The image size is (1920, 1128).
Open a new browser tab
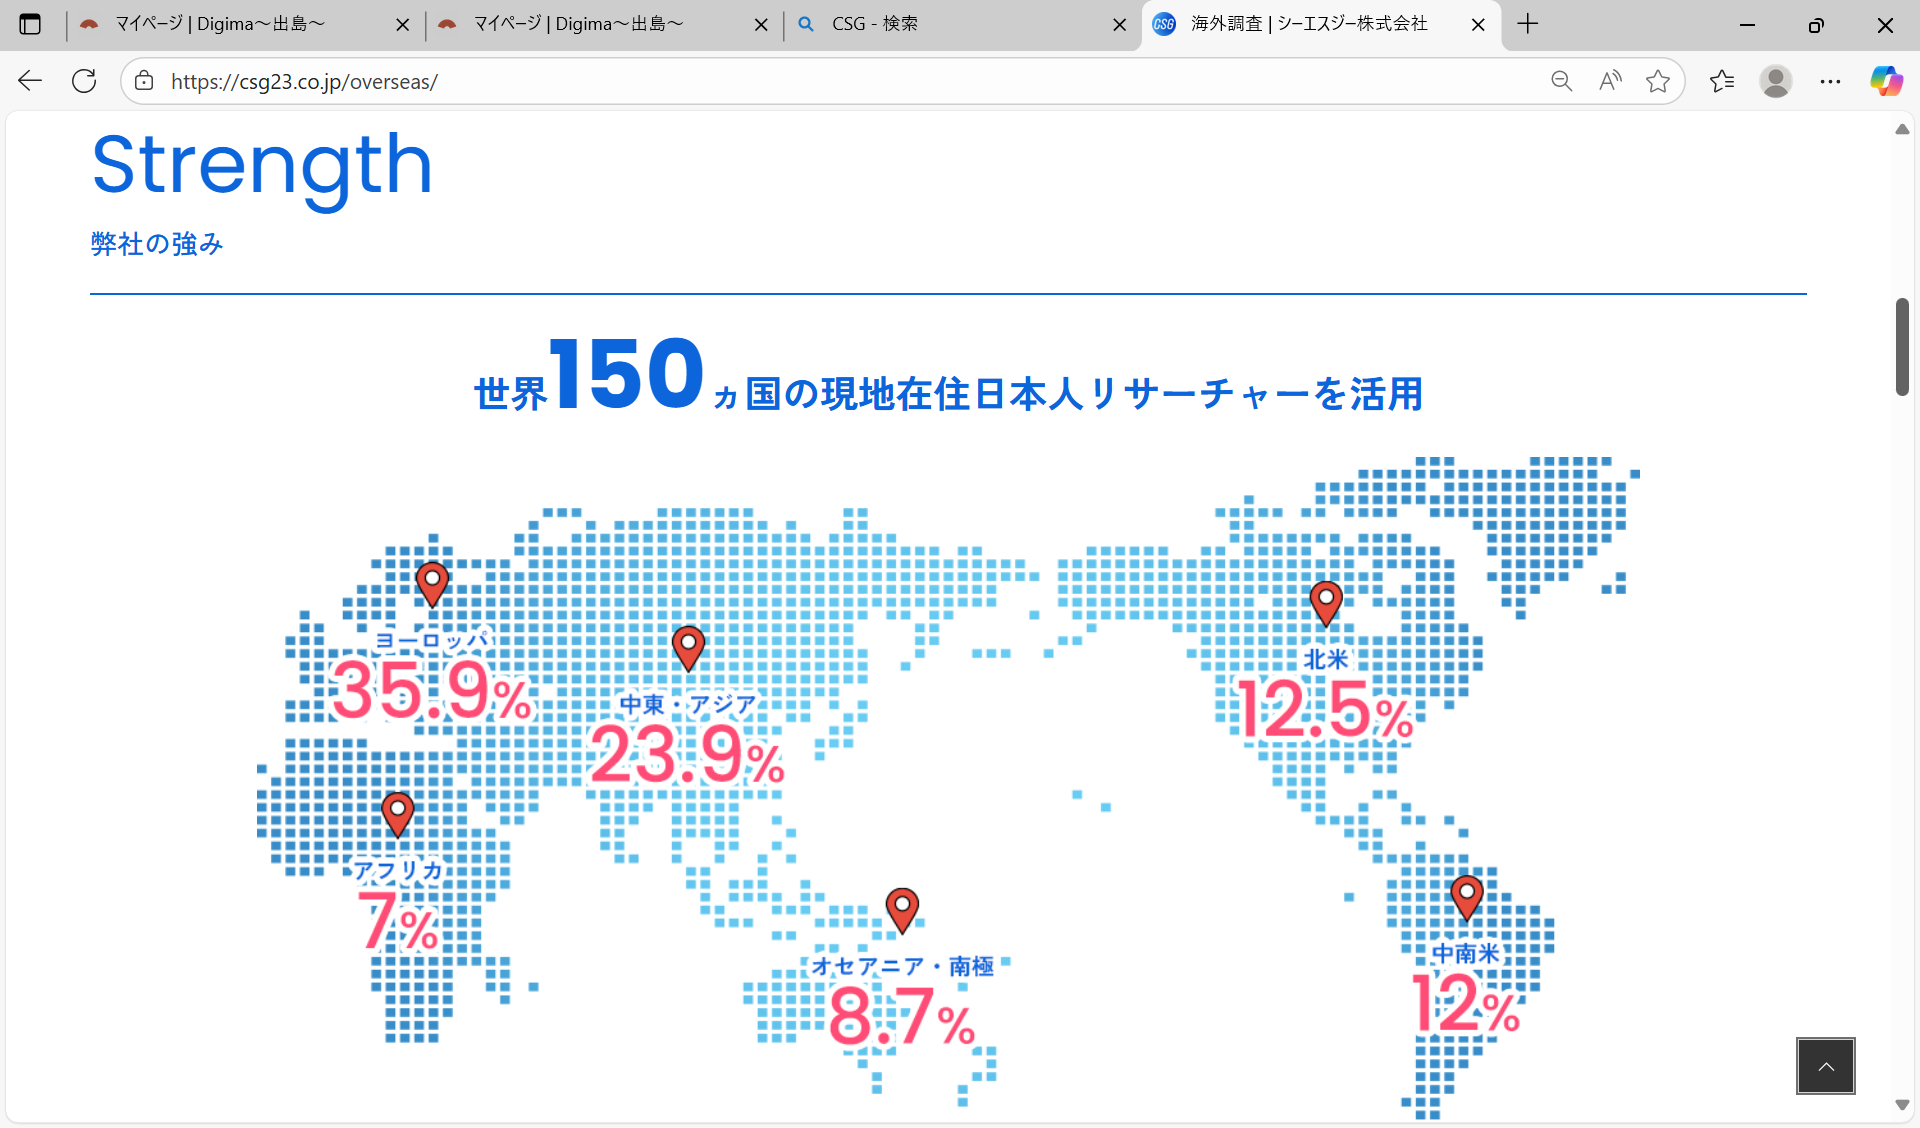[x=1527, y=24]
